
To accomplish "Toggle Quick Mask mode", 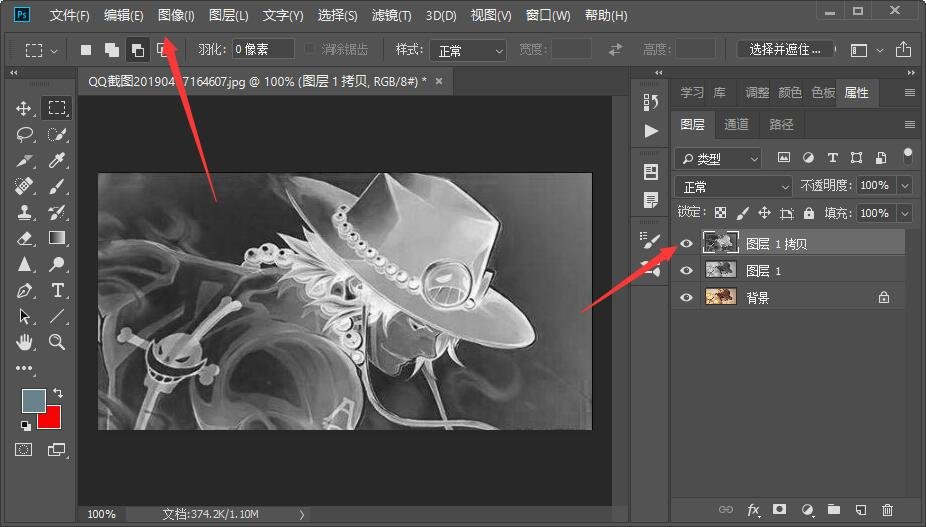I will [x=24, y=450].
